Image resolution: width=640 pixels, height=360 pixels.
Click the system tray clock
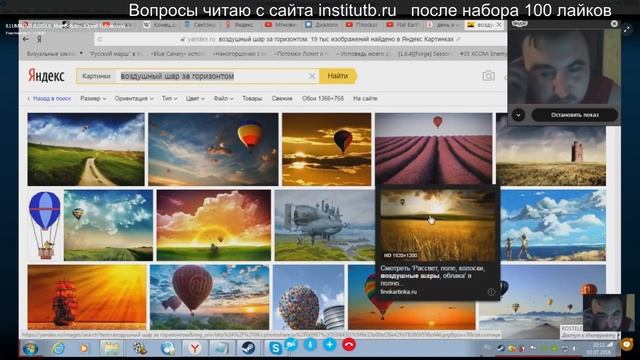click(599, 348)
